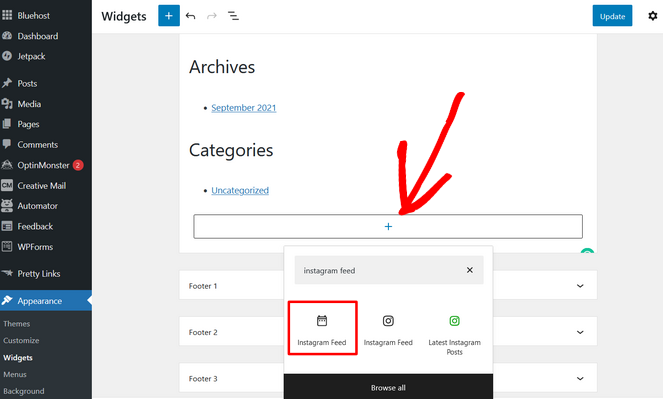
Task: Click the add block plus in widget area
Action: 388,227
